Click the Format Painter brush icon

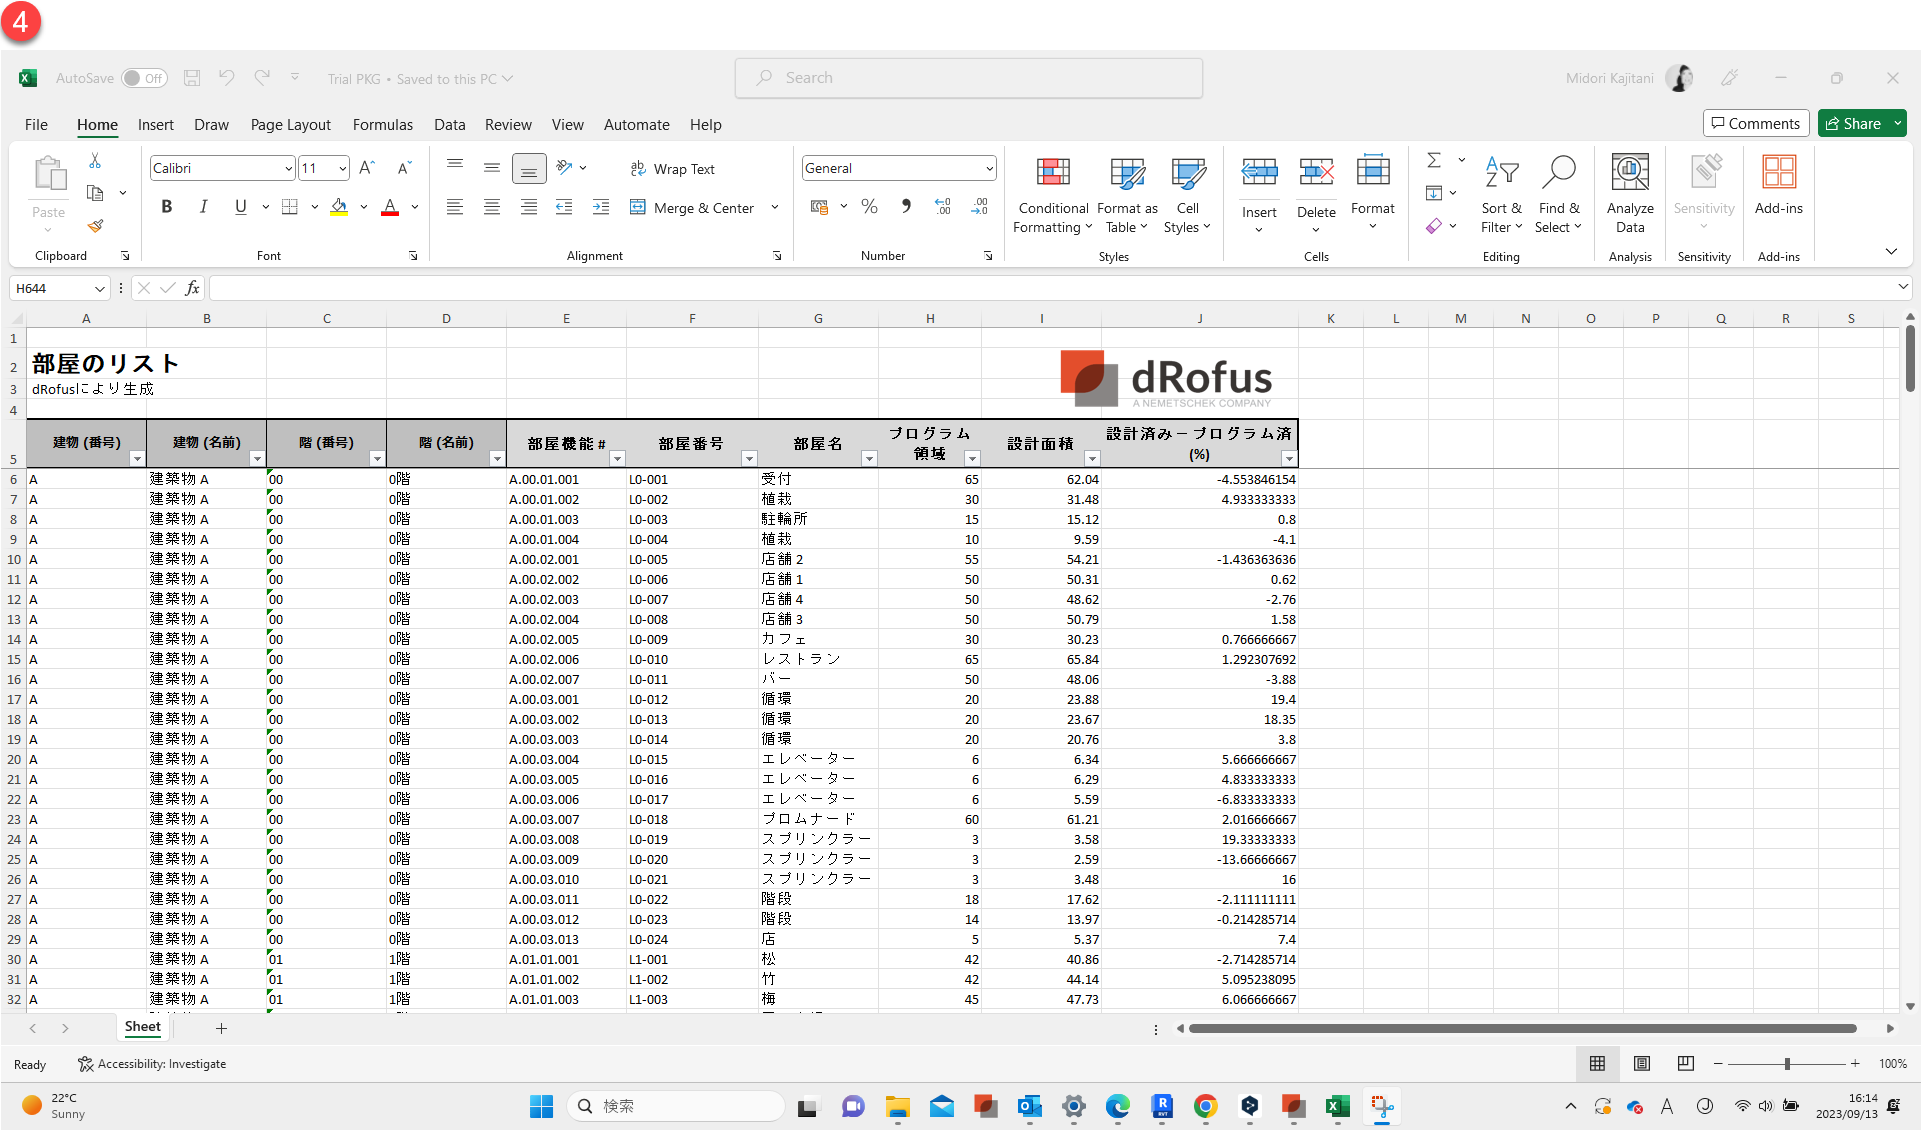[x=95, y=226]
